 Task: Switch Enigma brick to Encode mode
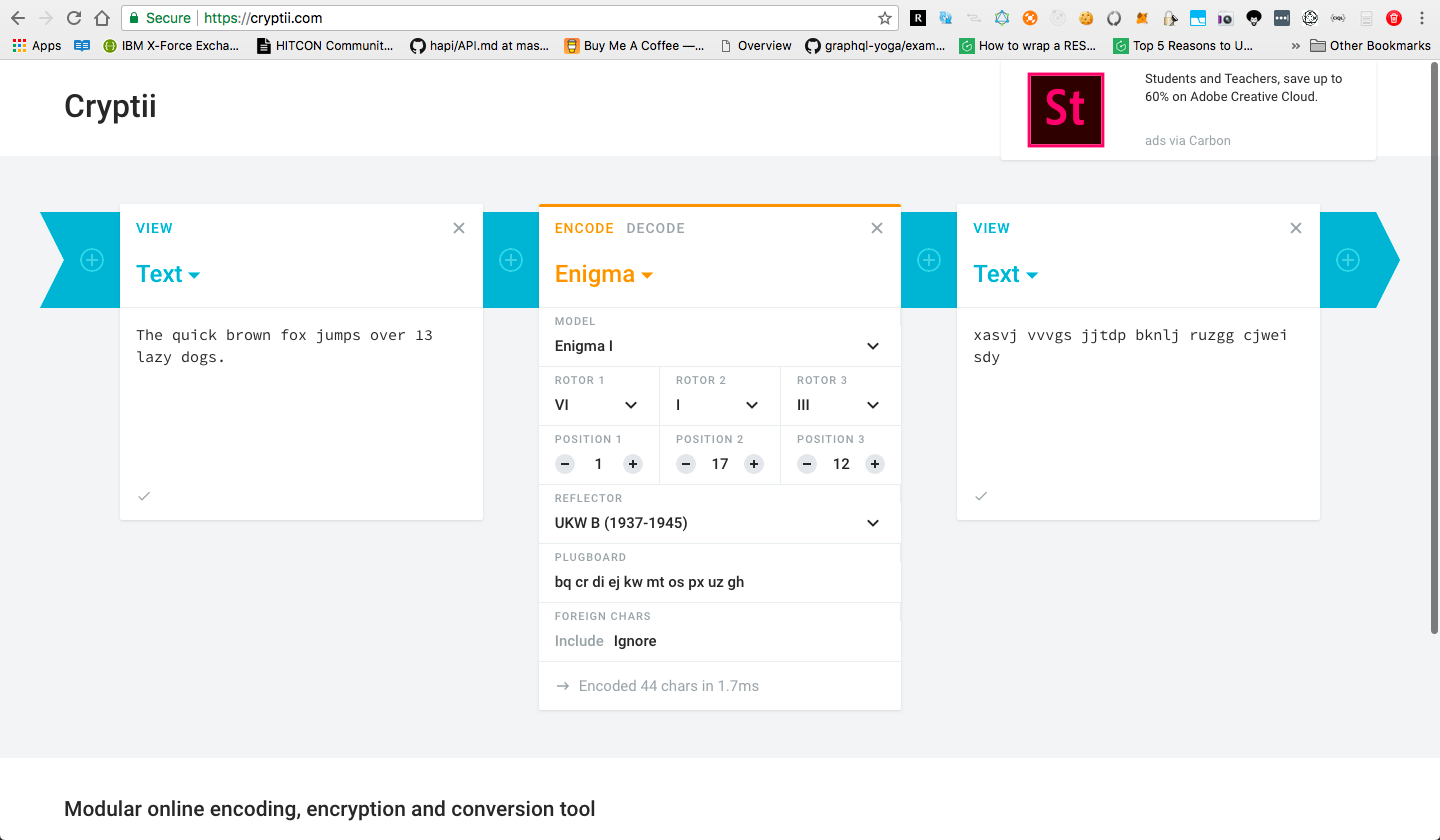pos(584,228)
